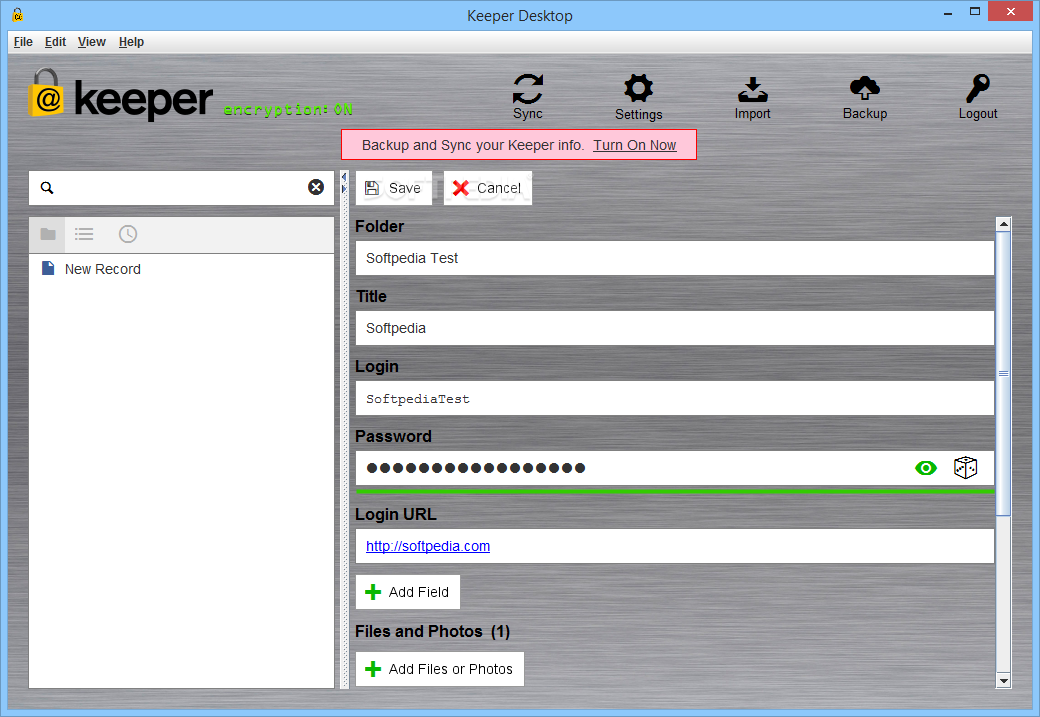Maximize the Keeper Desktop window
Viewport: 1040px width, 717px height.
pyautogui.click(x=974, y=11)
